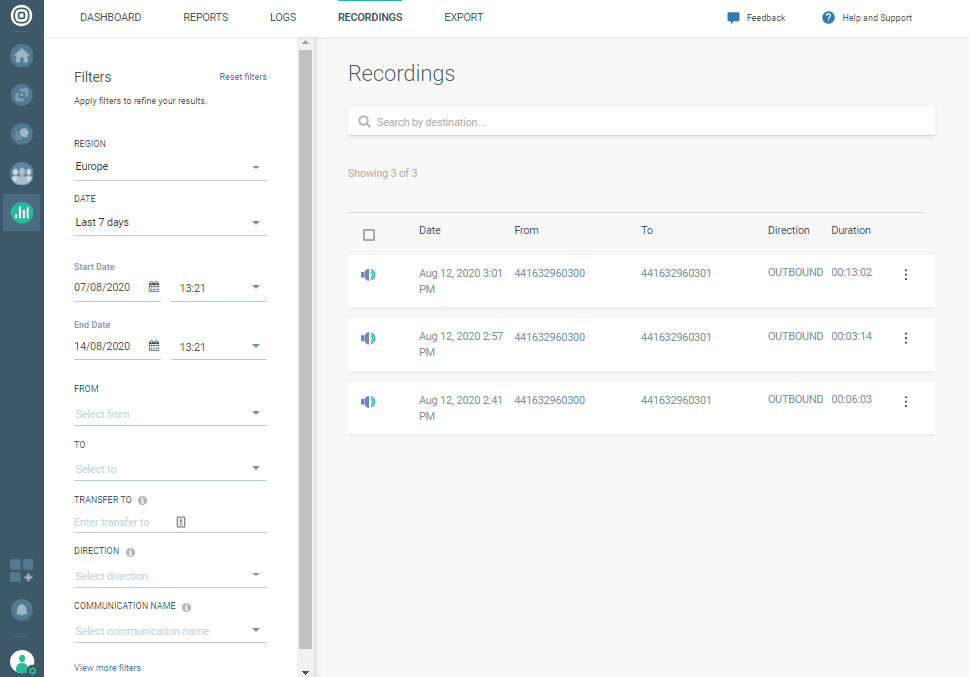Open the Start Date calendar picker icon
This screenshot has height=677, width=969.
point(154,288)
